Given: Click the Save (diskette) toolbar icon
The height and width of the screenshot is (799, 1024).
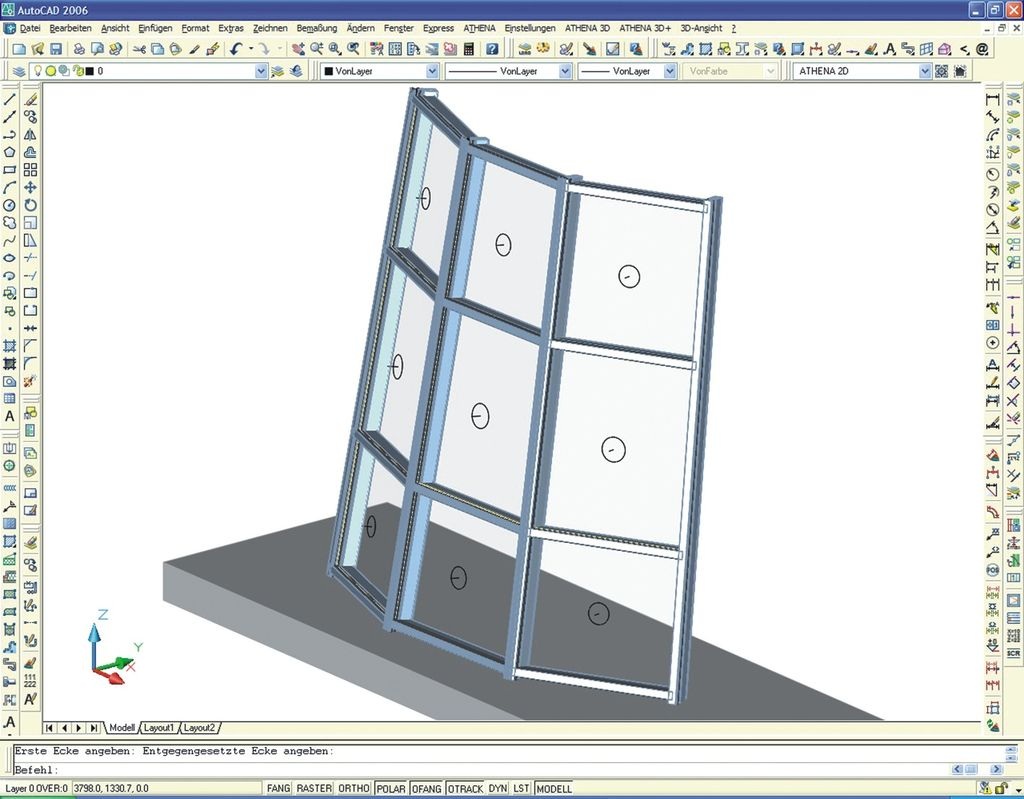Looking at the screenshot, I should (x=56, y=49).
